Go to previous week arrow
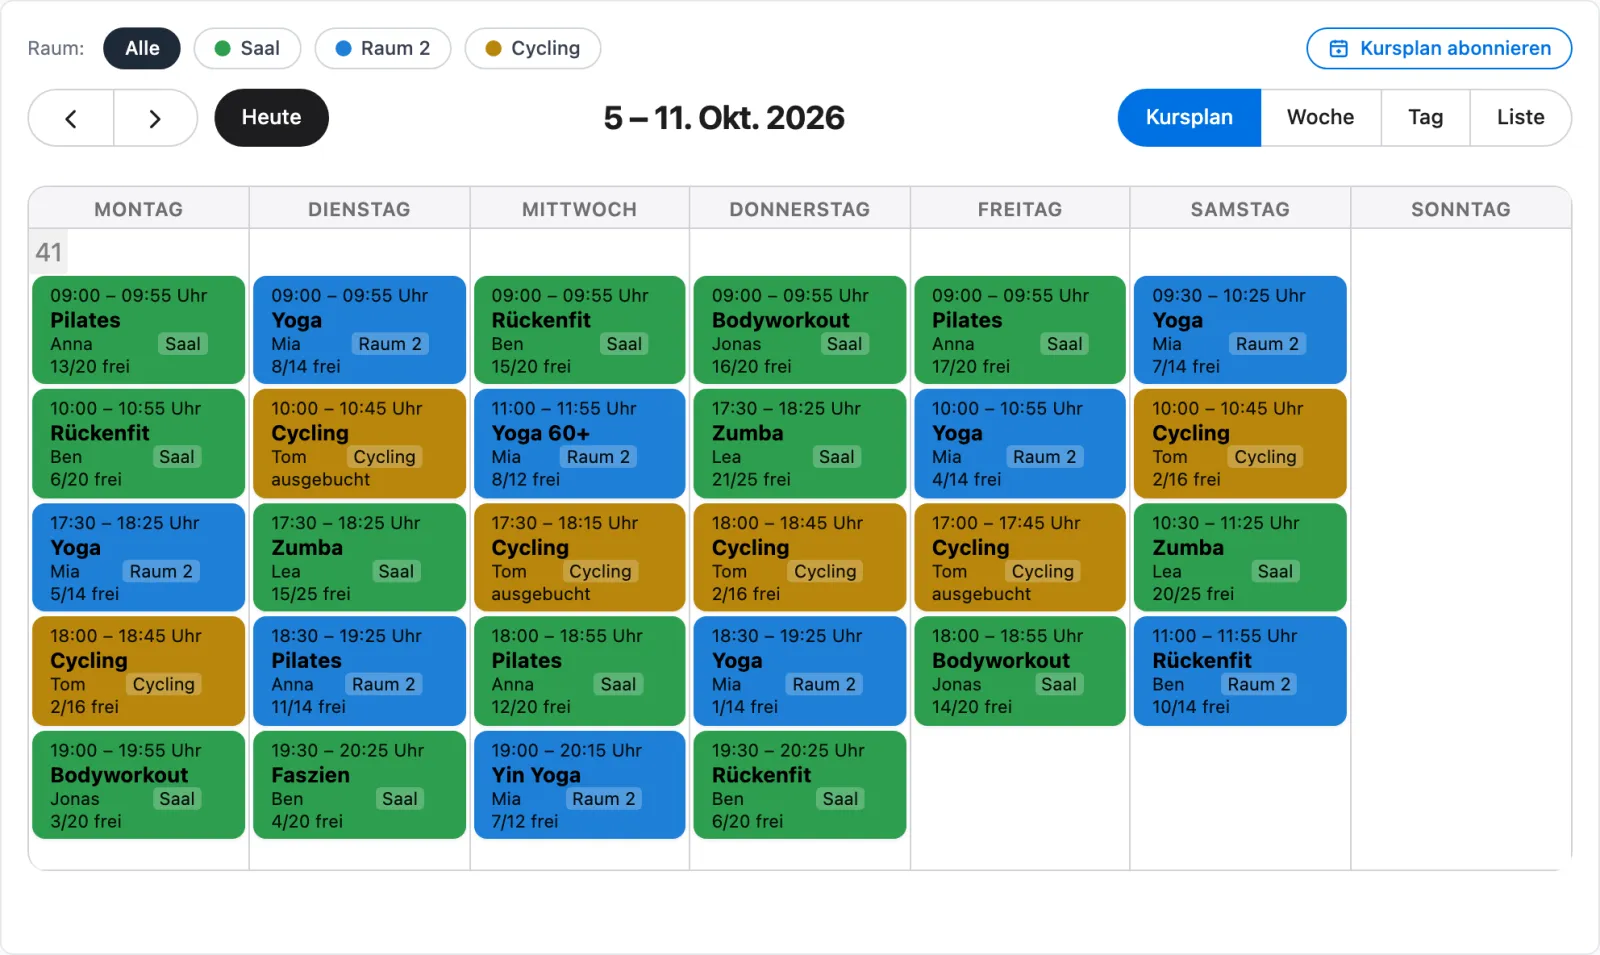This screenshot has width=1600, height=955. pyautogui.click(x=71, y=118)
